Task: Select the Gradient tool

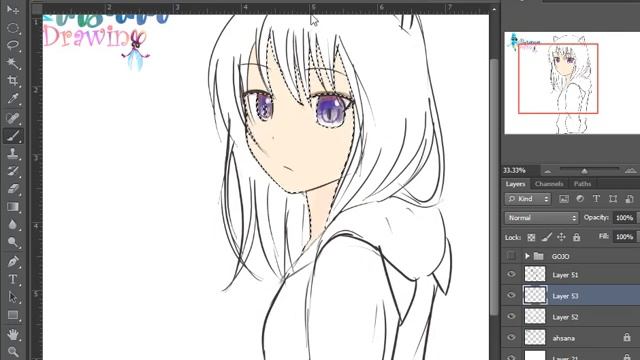Action: coord(13,207)
